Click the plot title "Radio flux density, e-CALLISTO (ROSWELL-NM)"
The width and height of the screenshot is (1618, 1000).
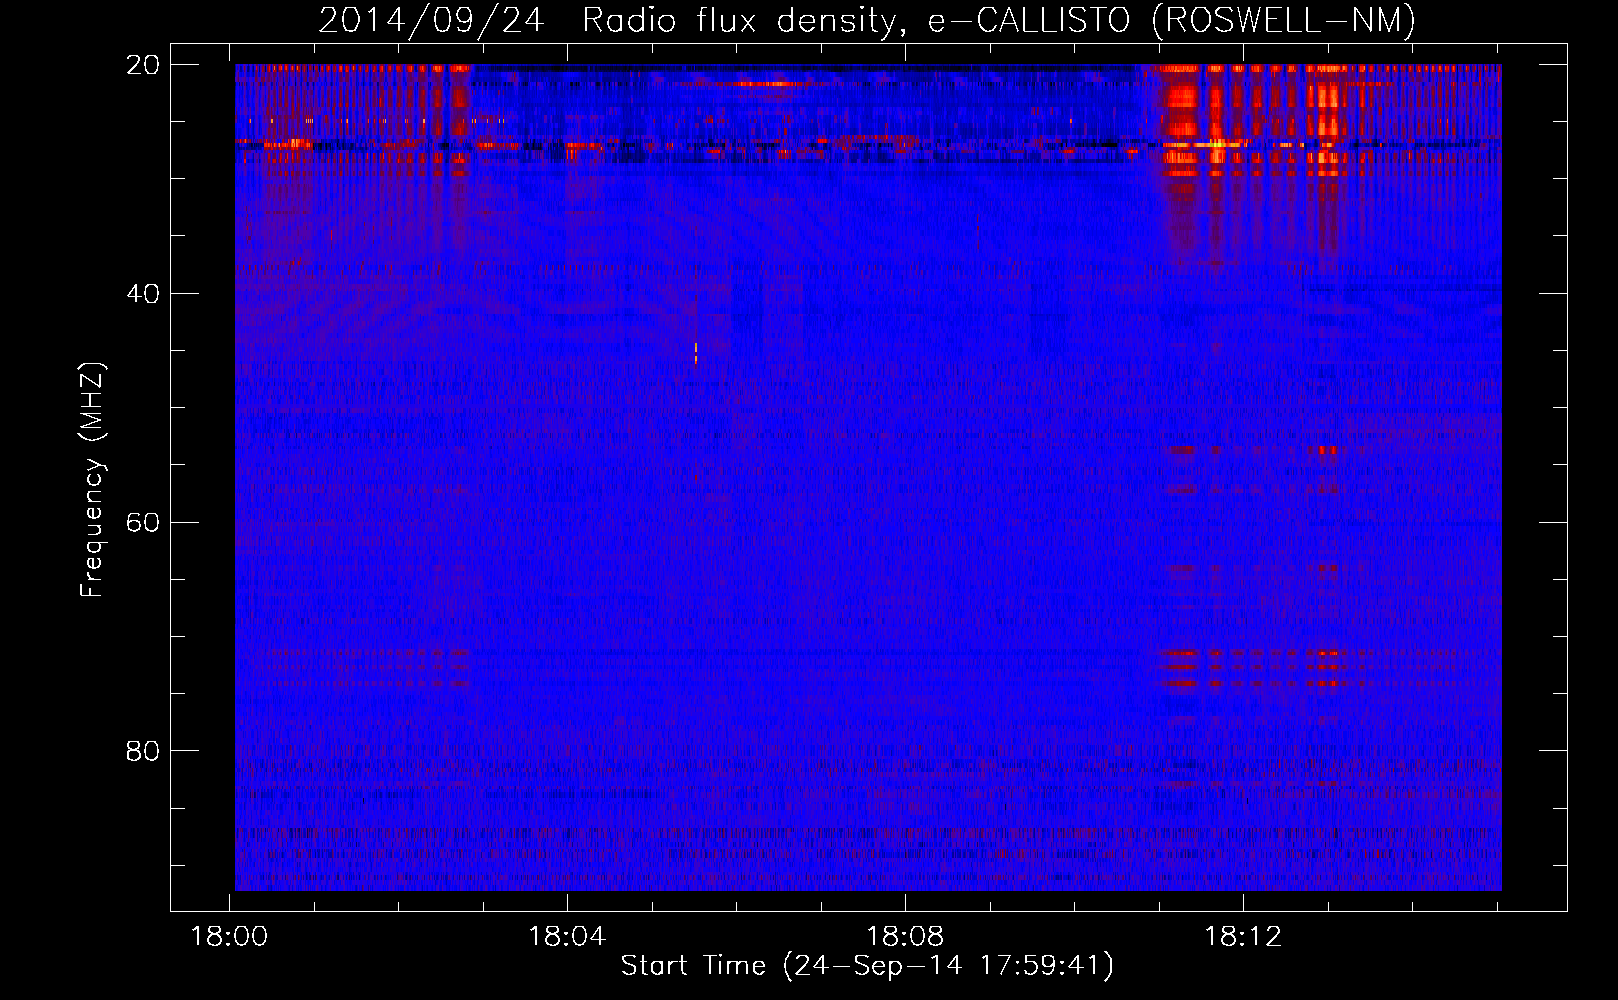pyautogui.click(x=999, y=21)
